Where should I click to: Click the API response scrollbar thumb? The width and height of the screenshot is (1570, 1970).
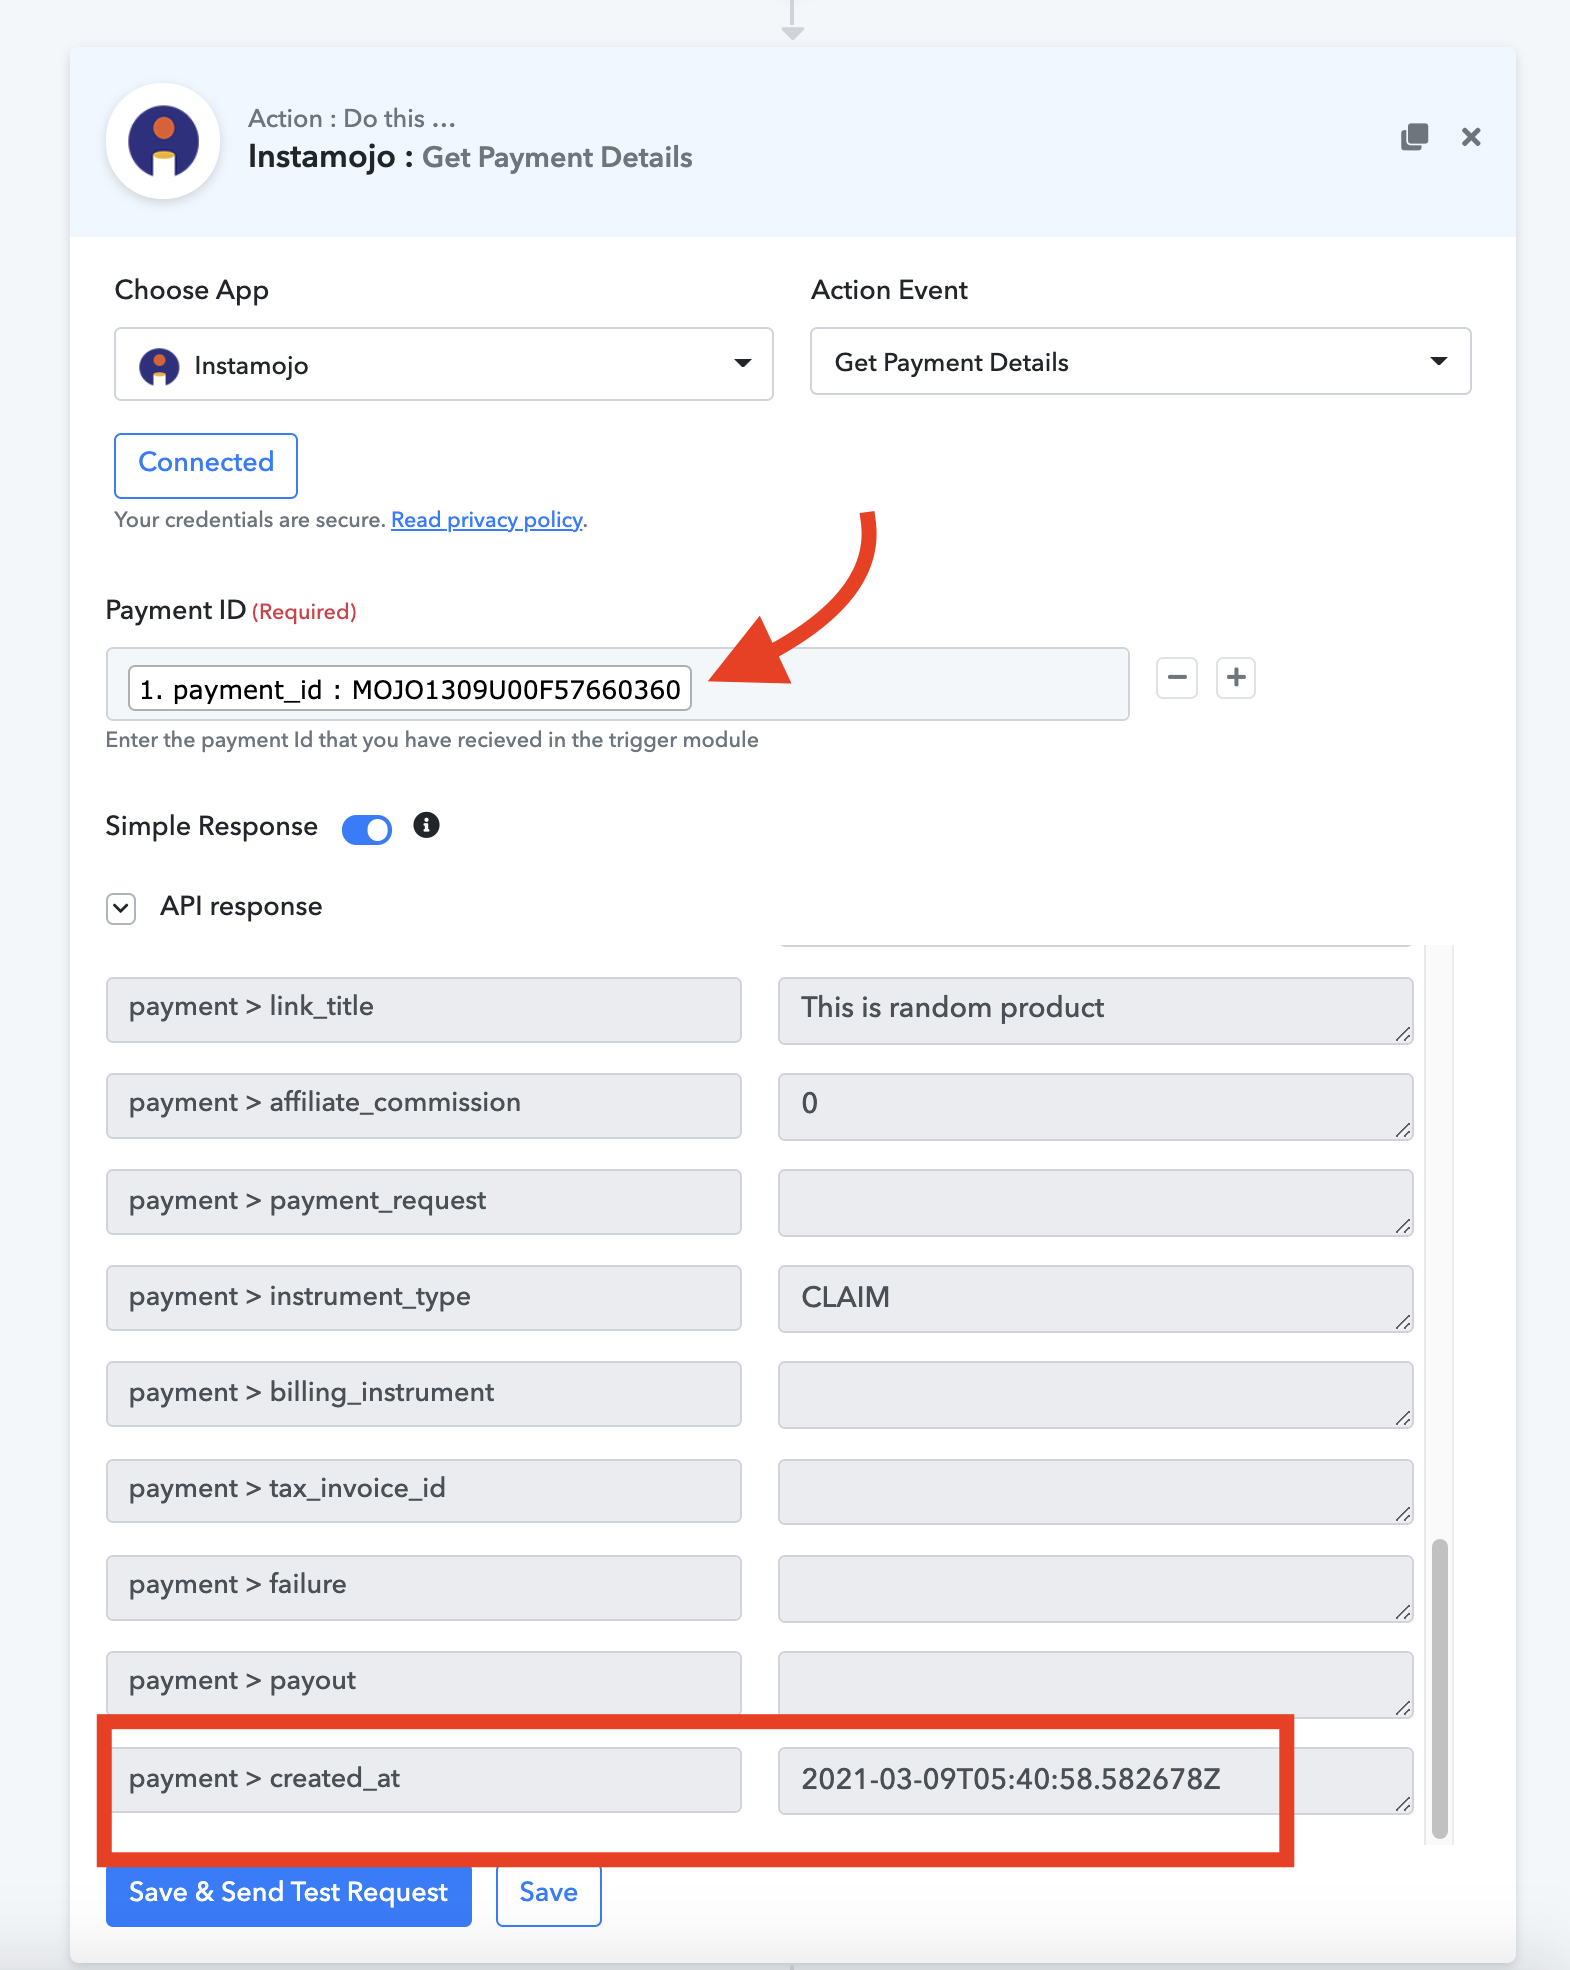tap(1439, 1688)
